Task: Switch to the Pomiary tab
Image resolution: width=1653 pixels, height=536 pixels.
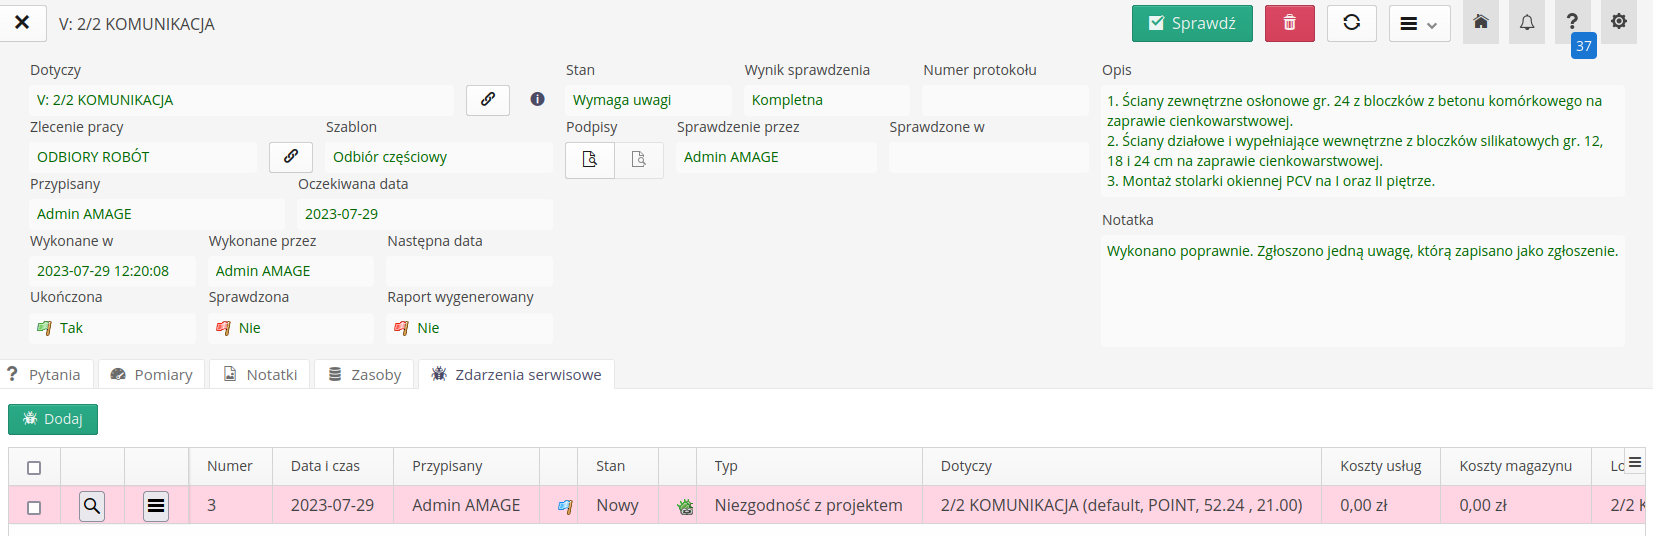Action: tap(152, 375)
